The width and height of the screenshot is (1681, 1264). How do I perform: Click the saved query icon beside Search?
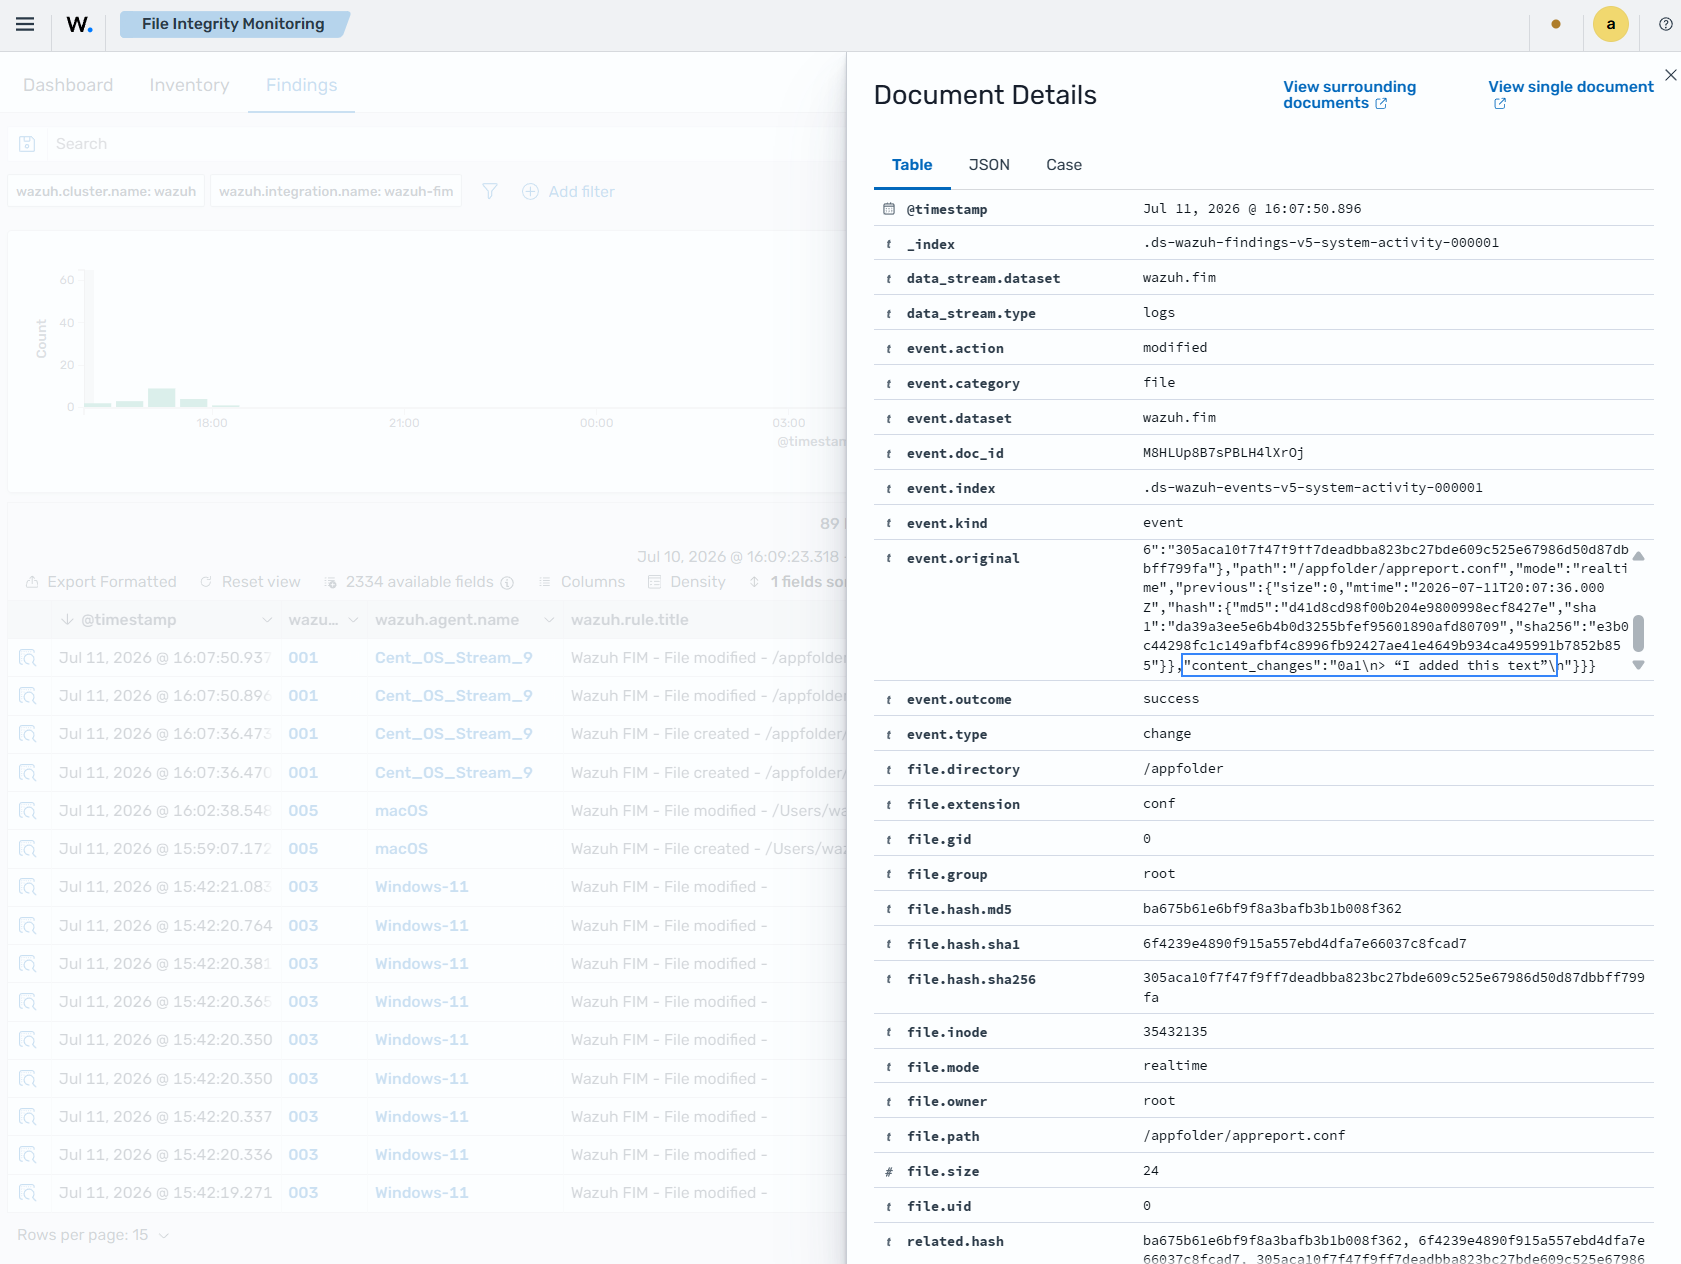pyautogui.click(x=27, y=144)
